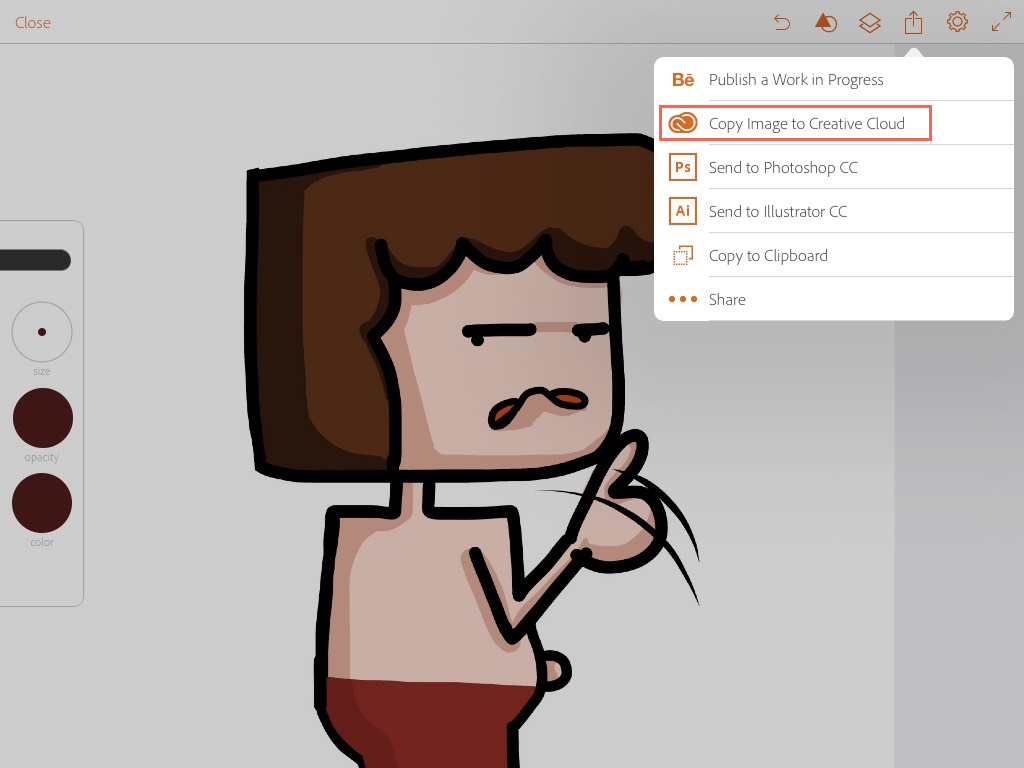This screenshot has width=1024, height=768.
Task: Click the Illustrator Ai icon
Action: click(683, 211)
